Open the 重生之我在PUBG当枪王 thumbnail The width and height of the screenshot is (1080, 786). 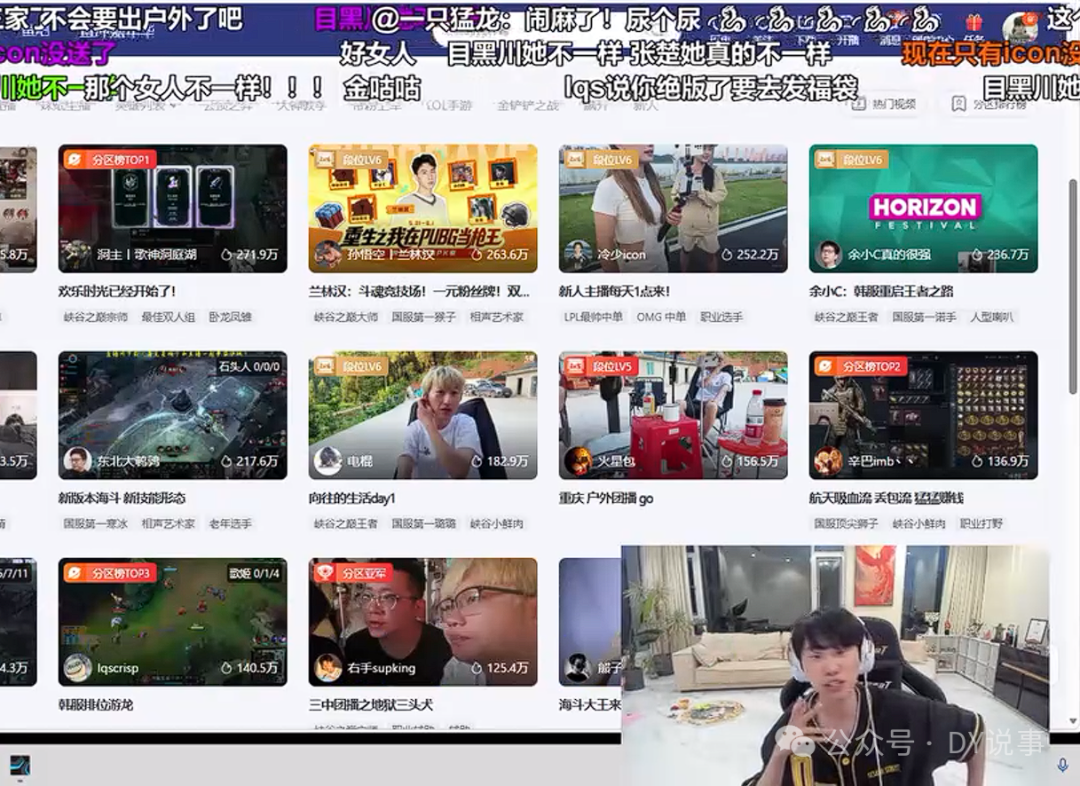(x=423, y=208)
